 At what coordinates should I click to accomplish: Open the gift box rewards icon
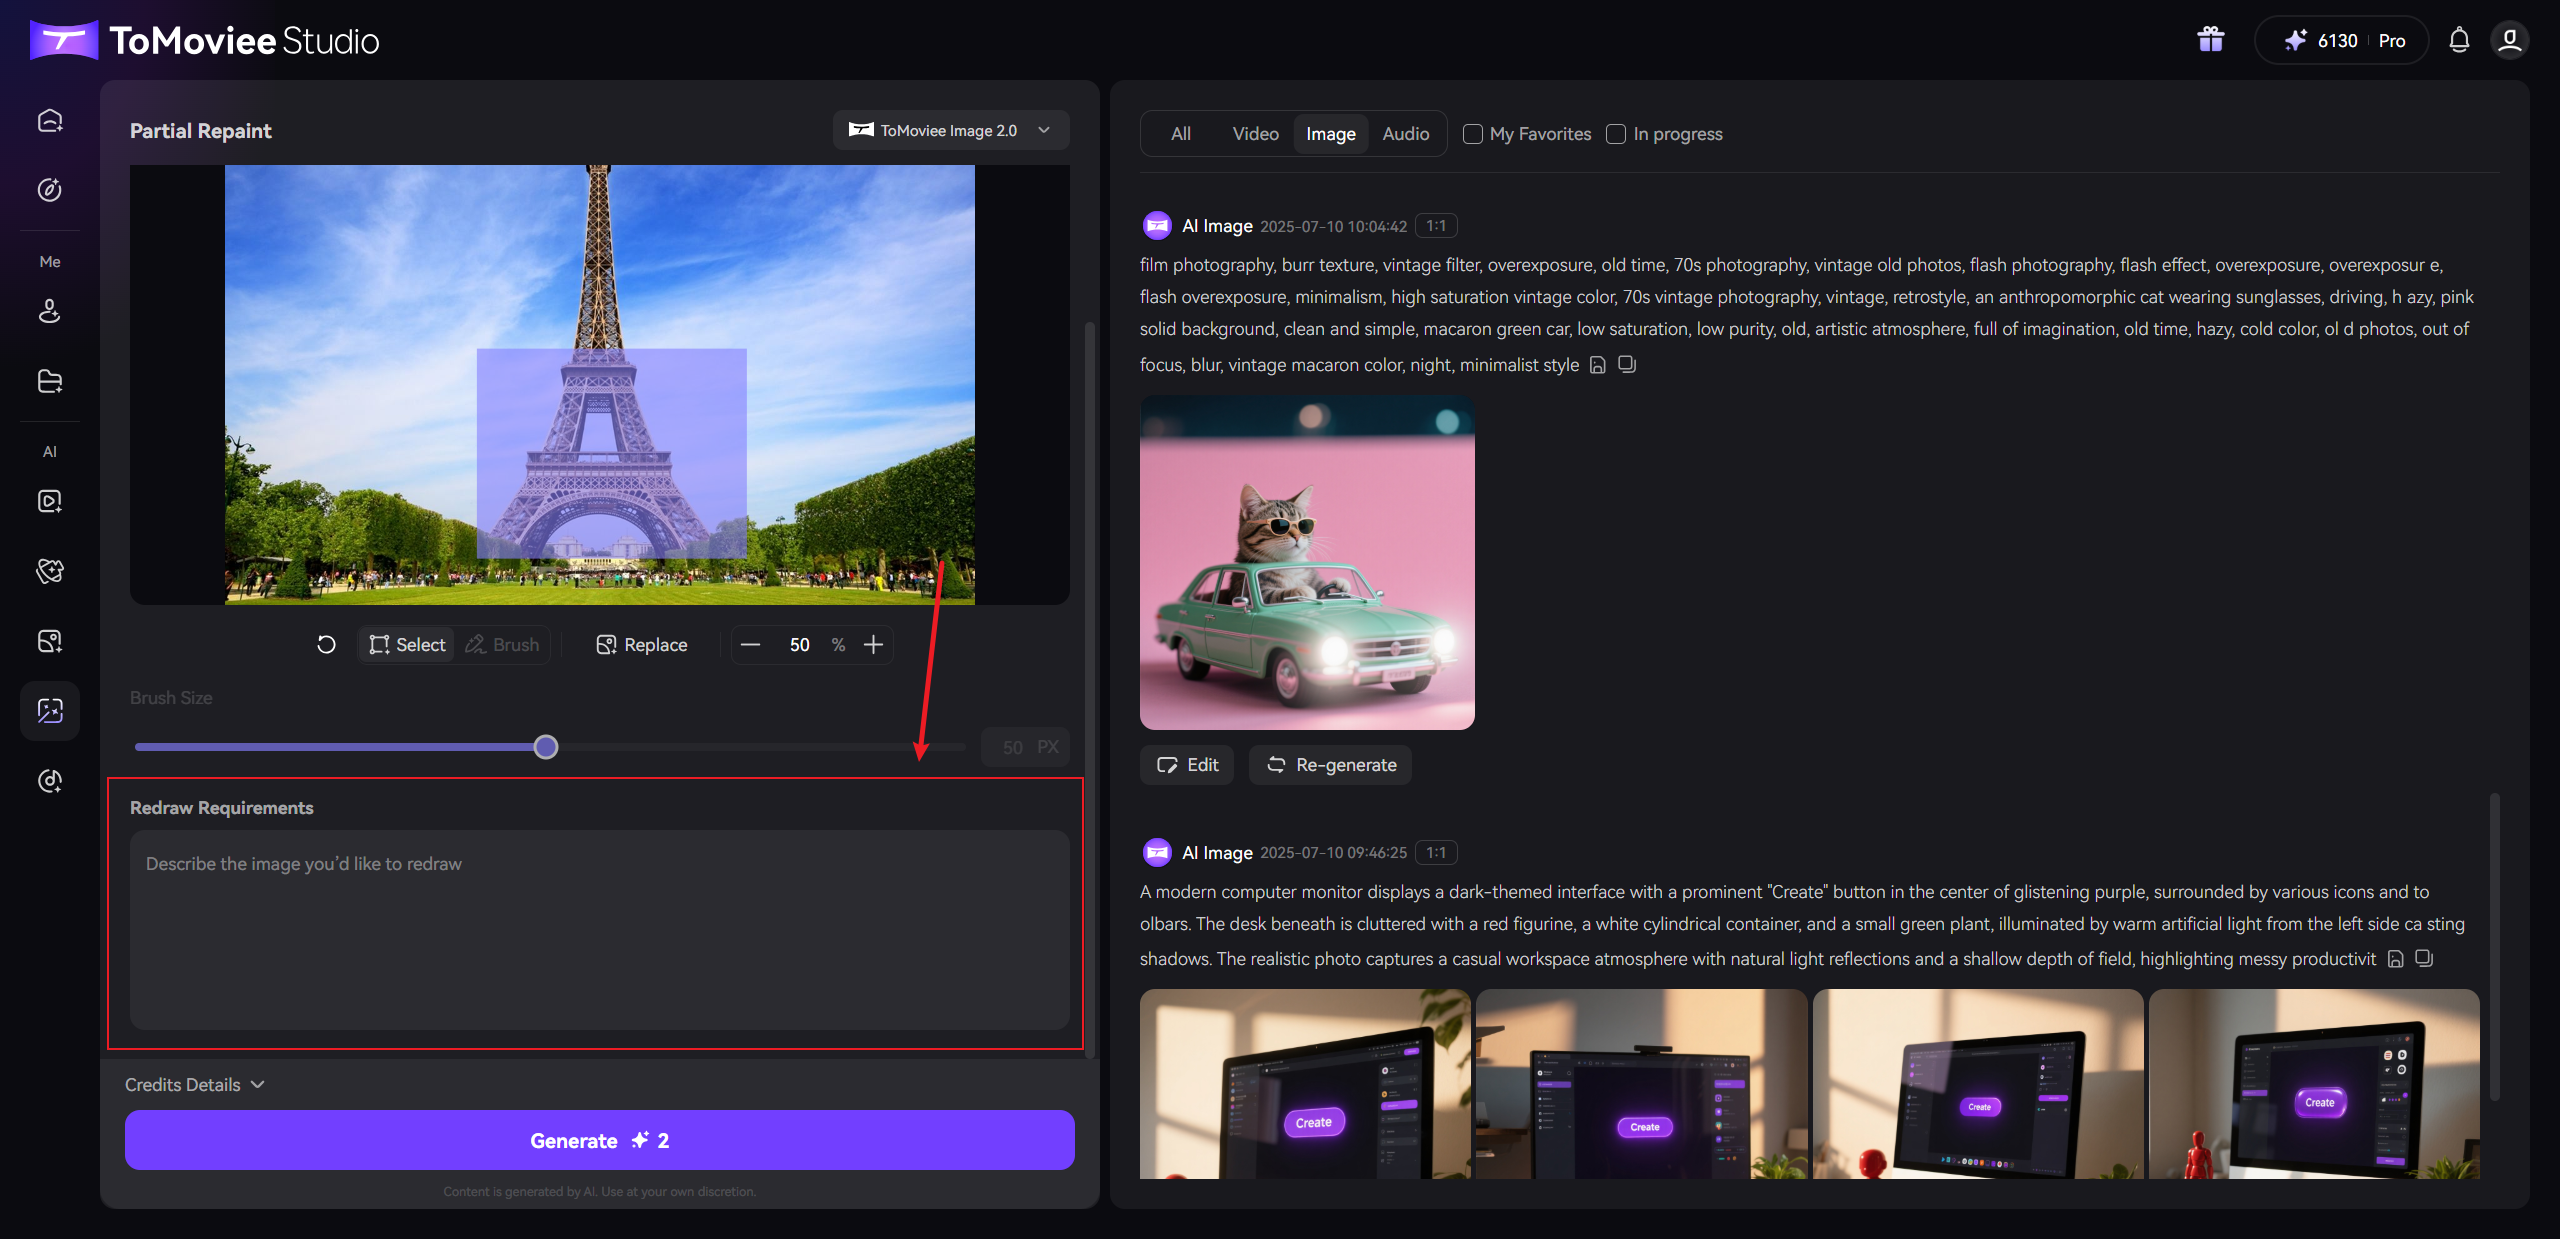pos(2210,40)
